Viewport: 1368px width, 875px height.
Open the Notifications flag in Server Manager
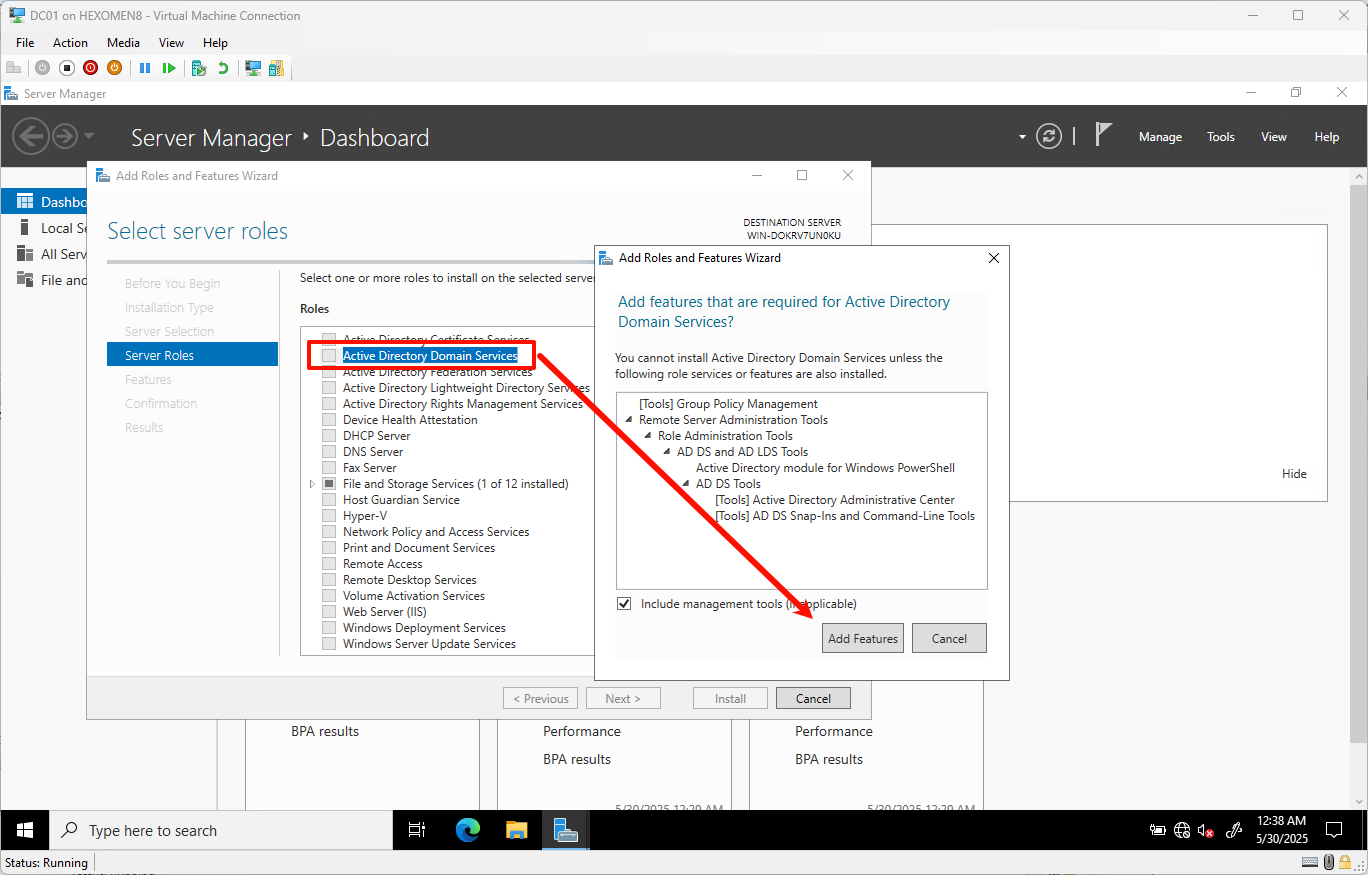pos(1103,135)
